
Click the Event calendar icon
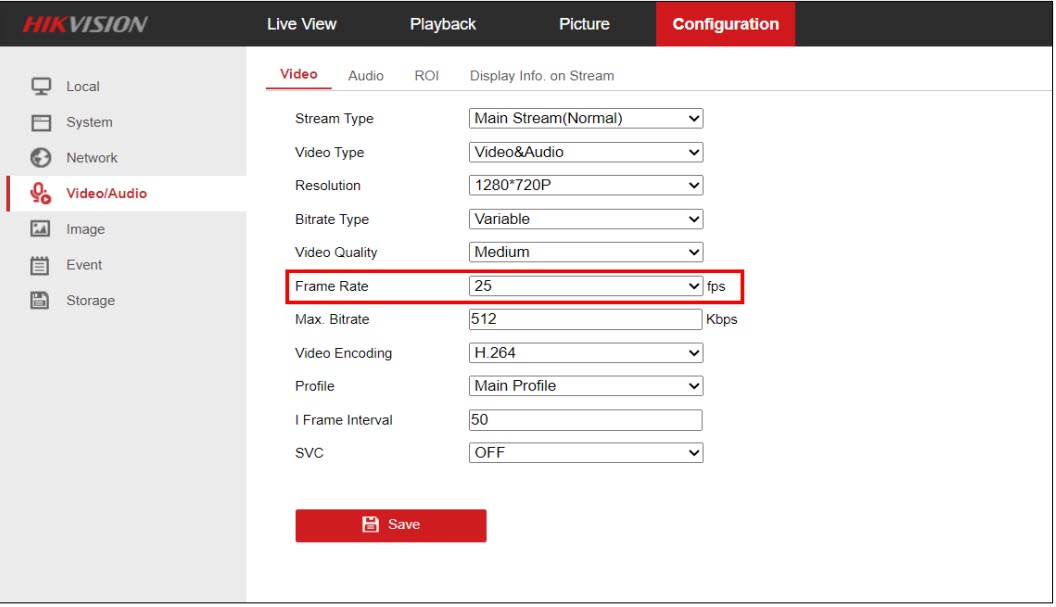(41, 265)
